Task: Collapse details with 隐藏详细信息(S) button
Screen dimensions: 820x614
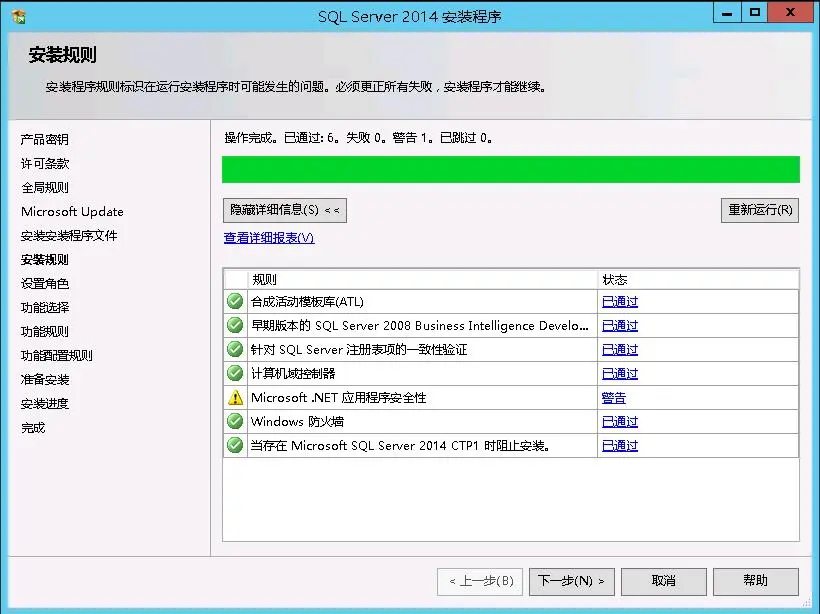Action: (x=284, y=210)
